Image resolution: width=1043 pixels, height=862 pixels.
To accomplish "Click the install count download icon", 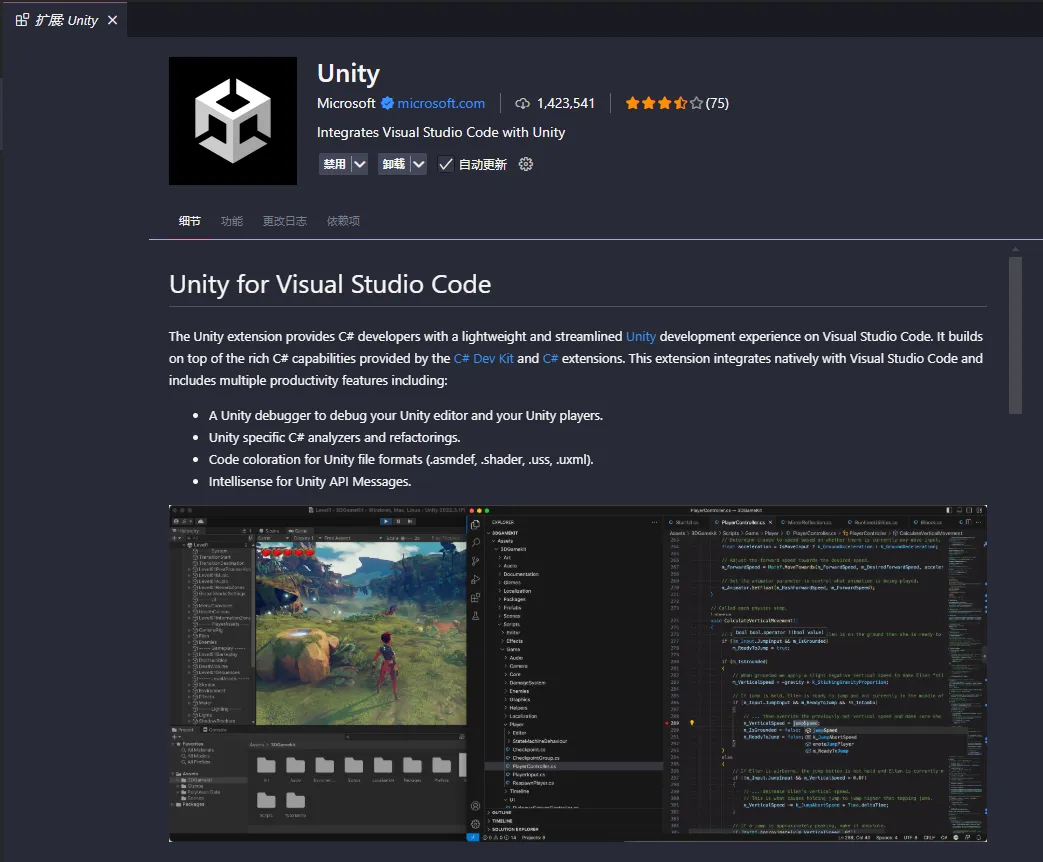I will pos(522,103).
